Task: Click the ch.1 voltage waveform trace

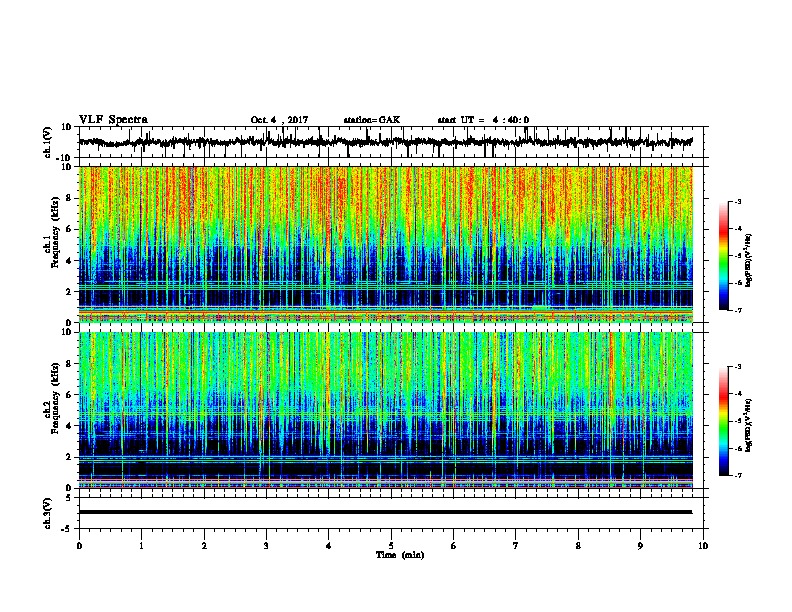Action: pos(385,142)
